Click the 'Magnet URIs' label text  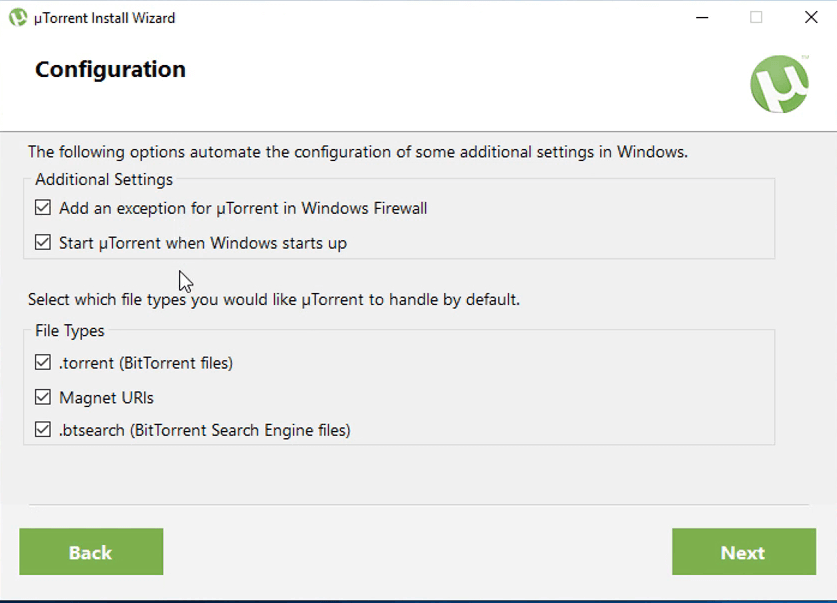(x=106, y=397)
